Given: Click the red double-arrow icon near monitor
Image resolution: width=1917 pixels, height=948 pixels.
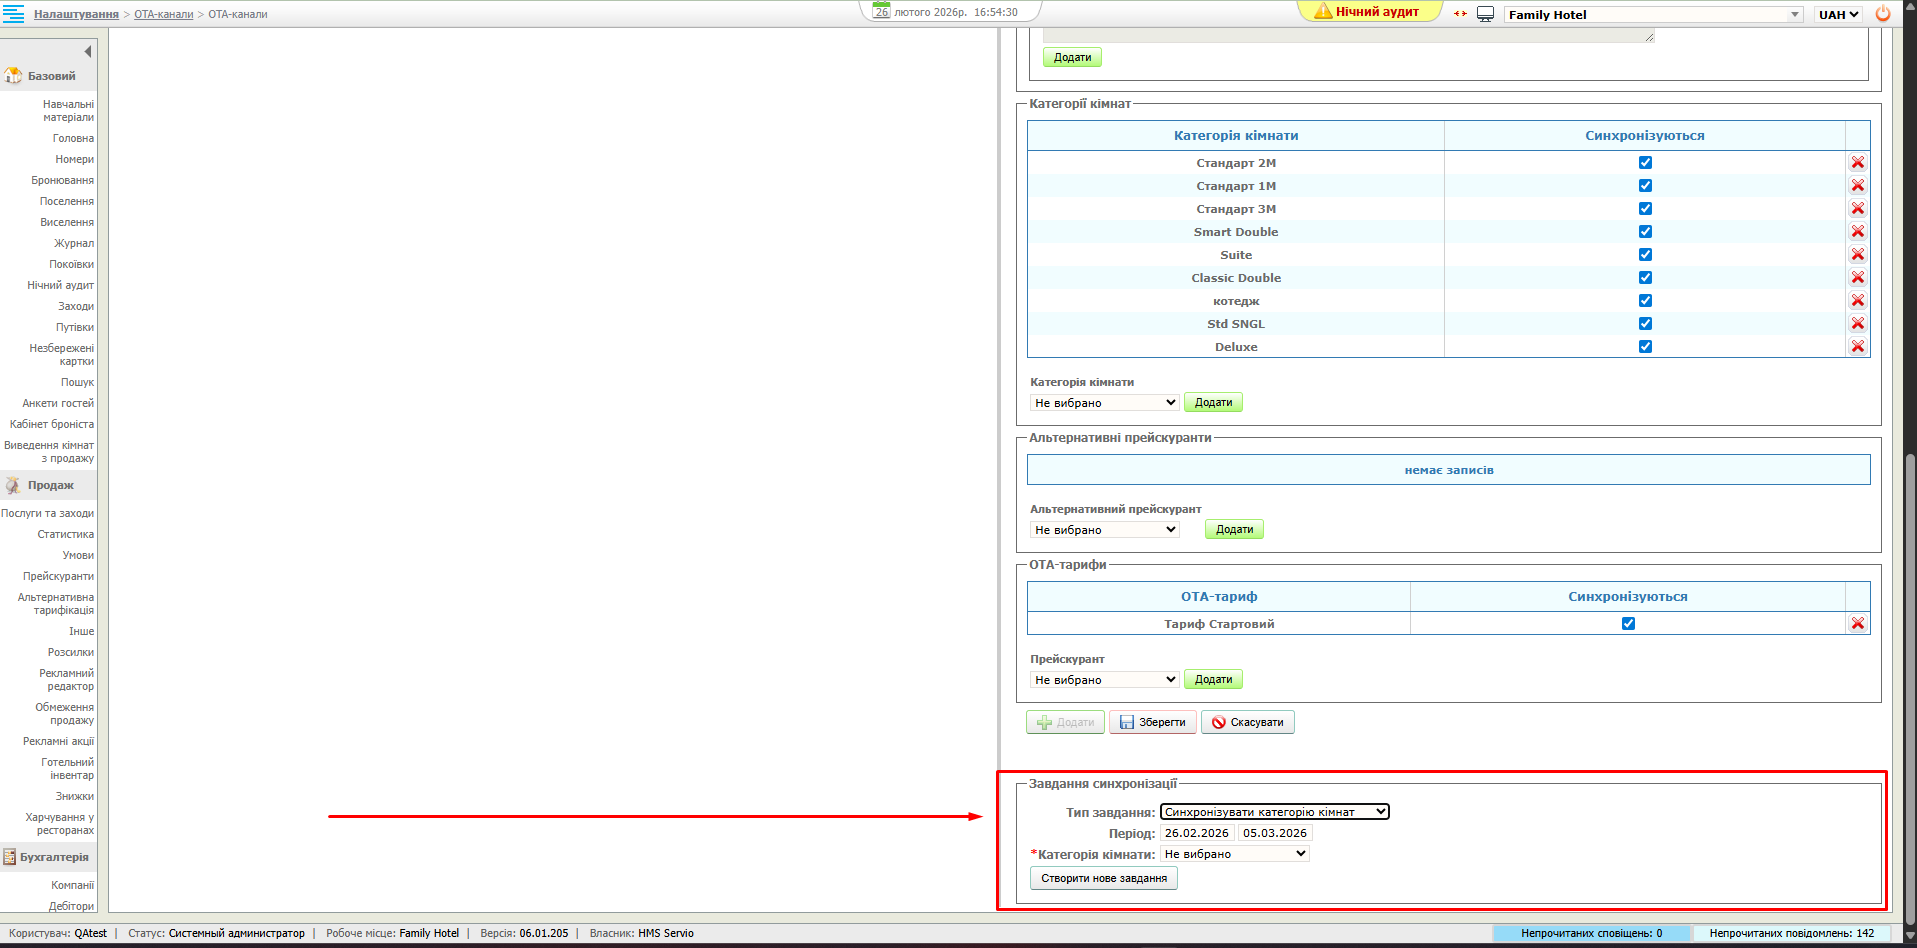Looking at the screenshot, I should [1460, 14].
